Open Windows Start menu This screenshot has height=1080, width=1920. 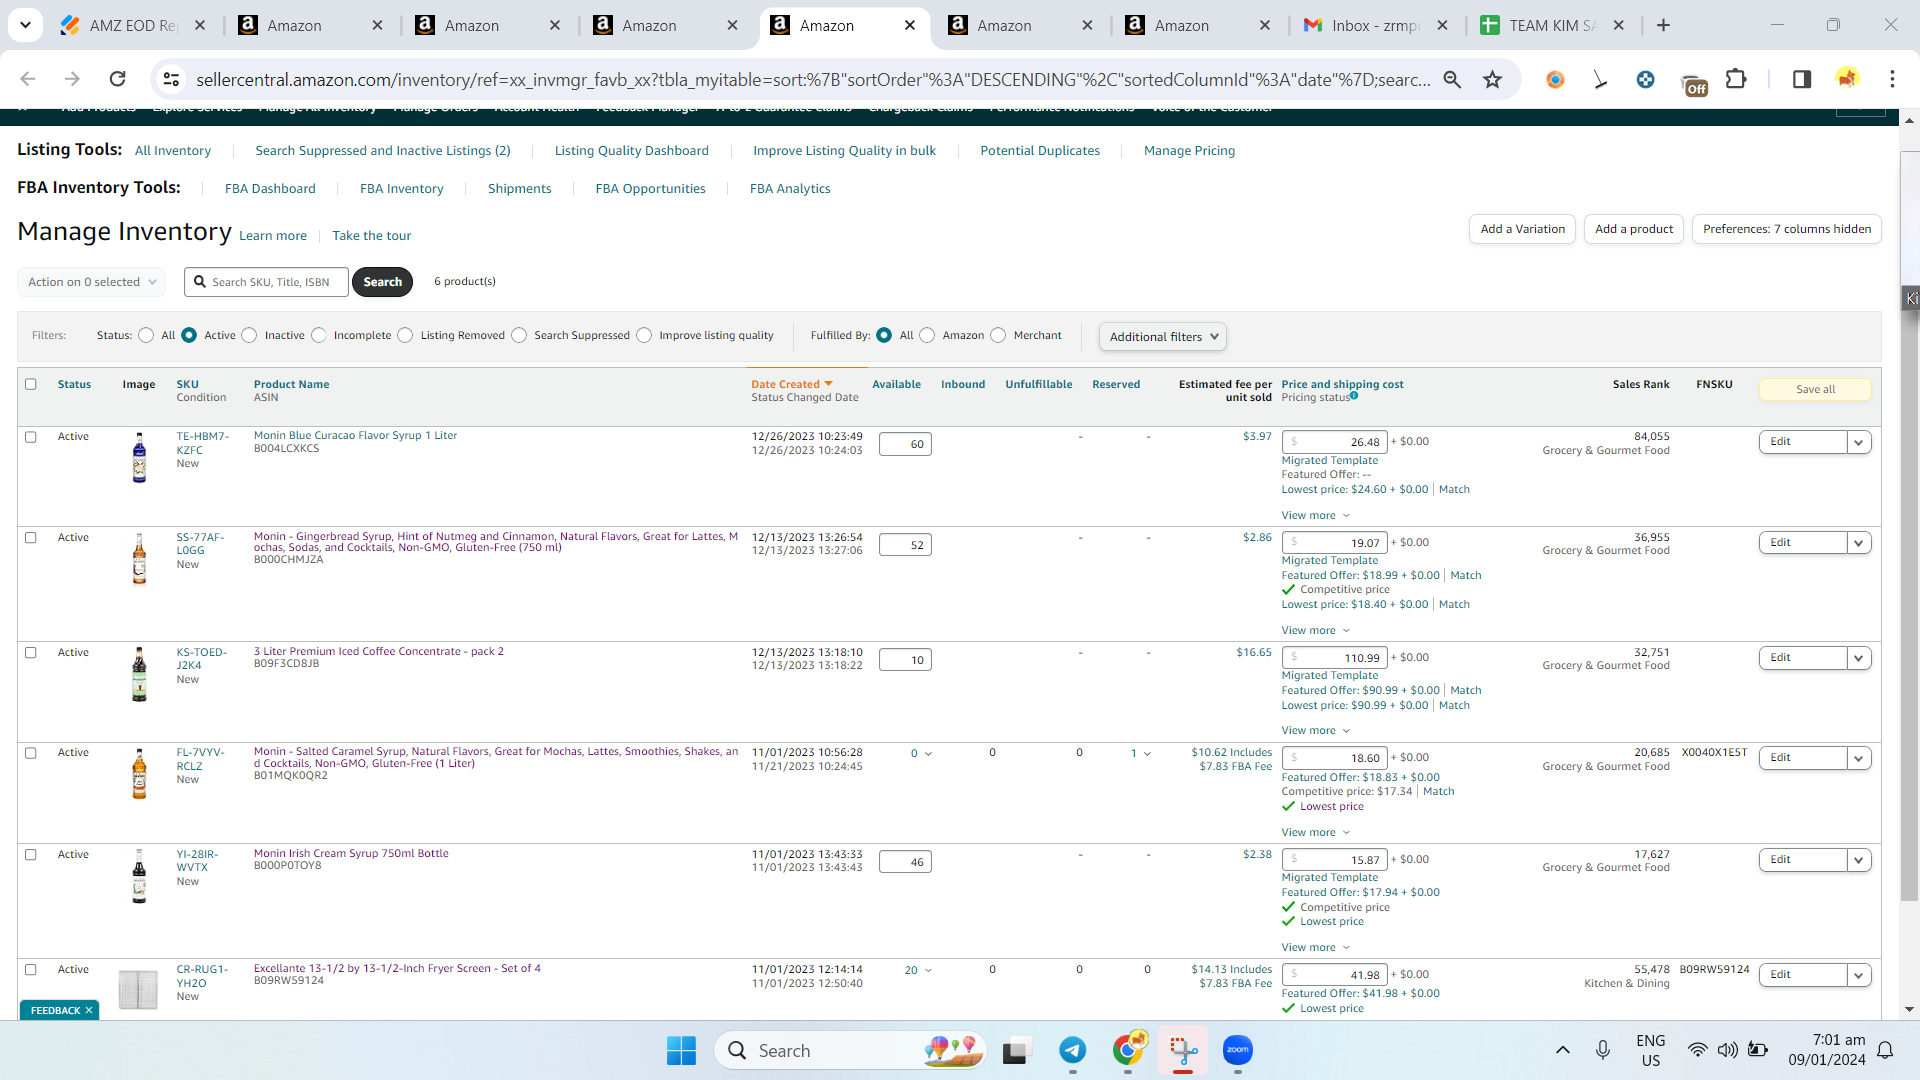click(681, 1050)
